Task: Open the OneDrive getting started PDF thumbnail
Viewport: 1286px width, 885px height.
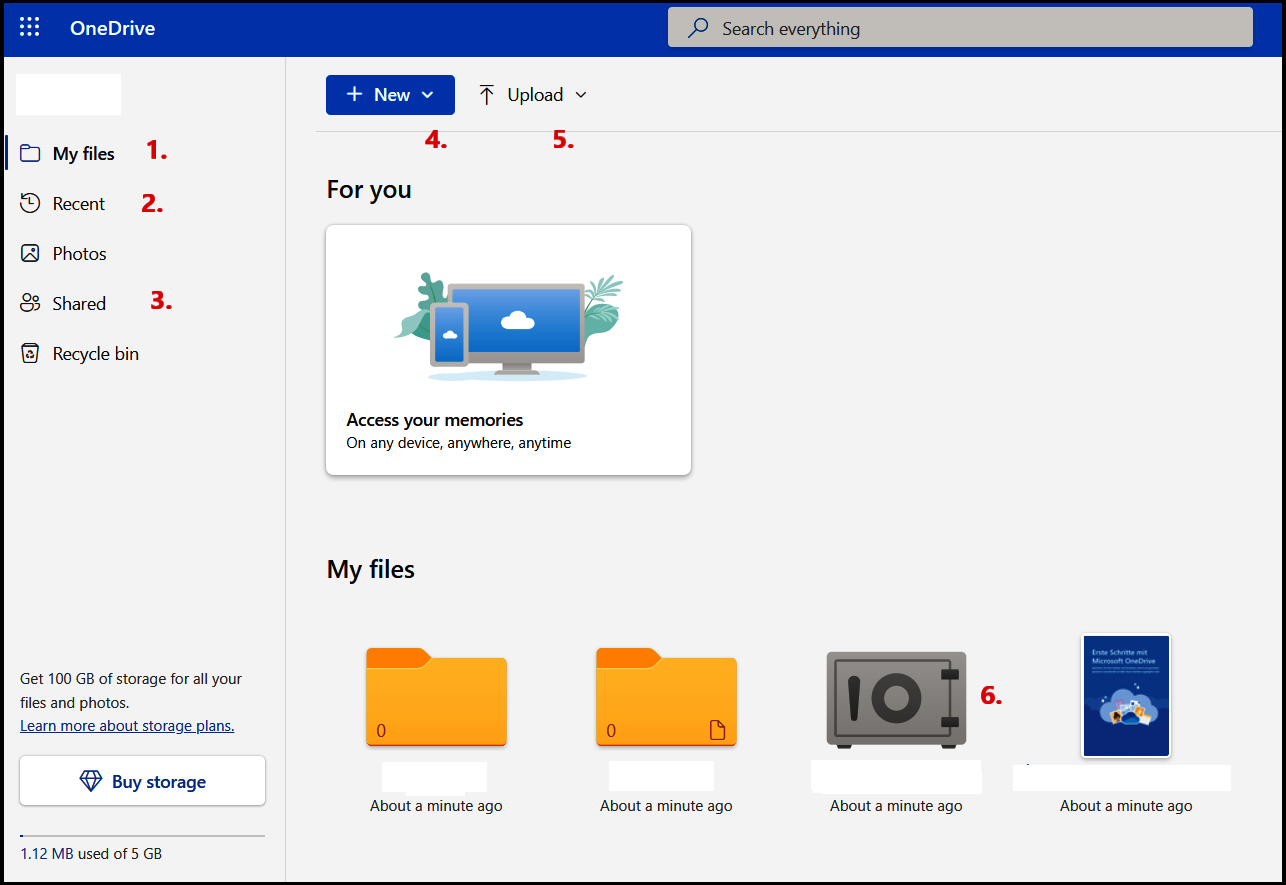Action: tap(1125, 695)
